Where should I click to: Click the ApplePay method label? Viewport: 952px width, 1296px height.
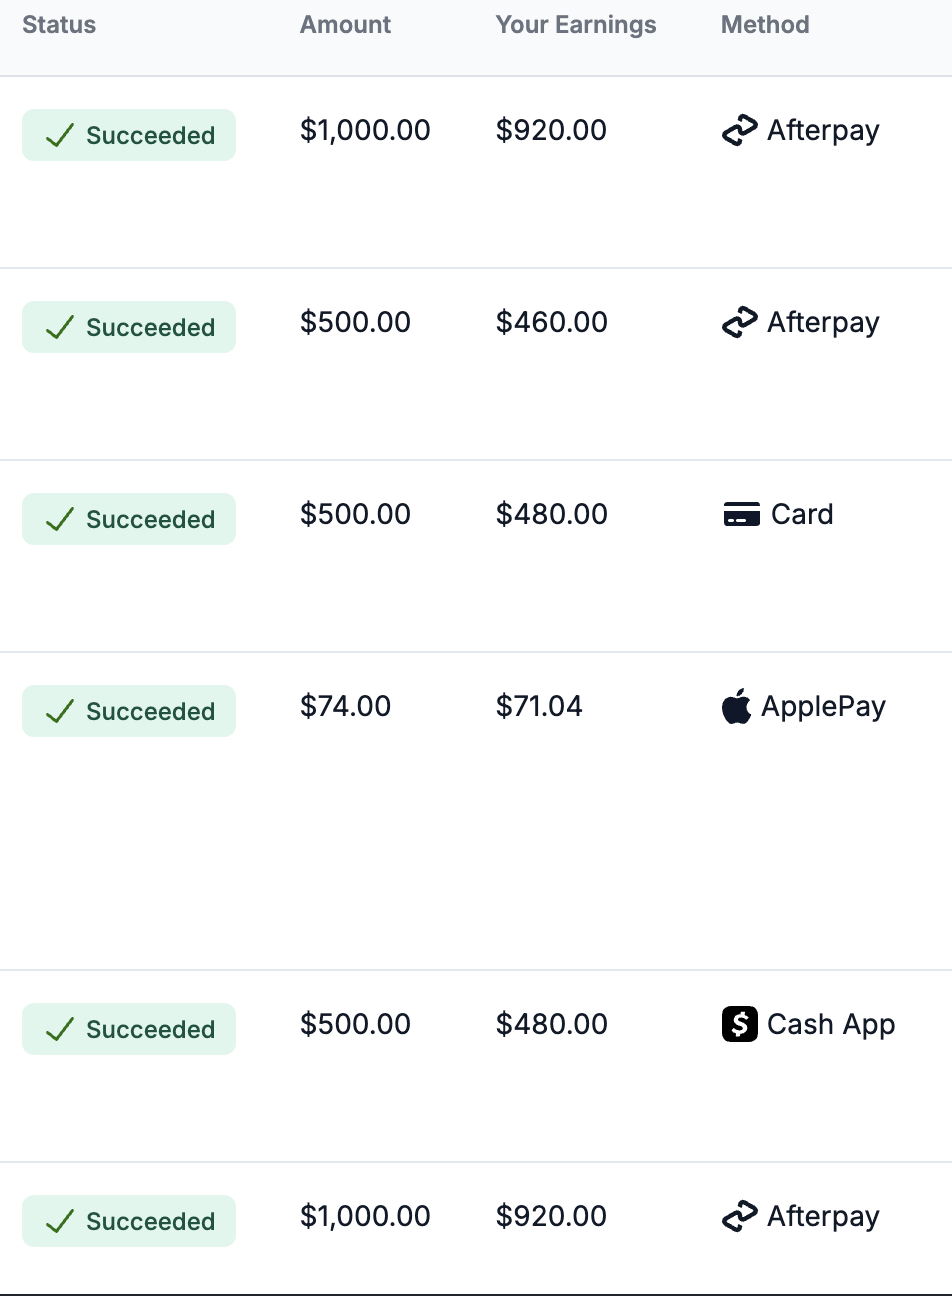(x=823, y=707)
